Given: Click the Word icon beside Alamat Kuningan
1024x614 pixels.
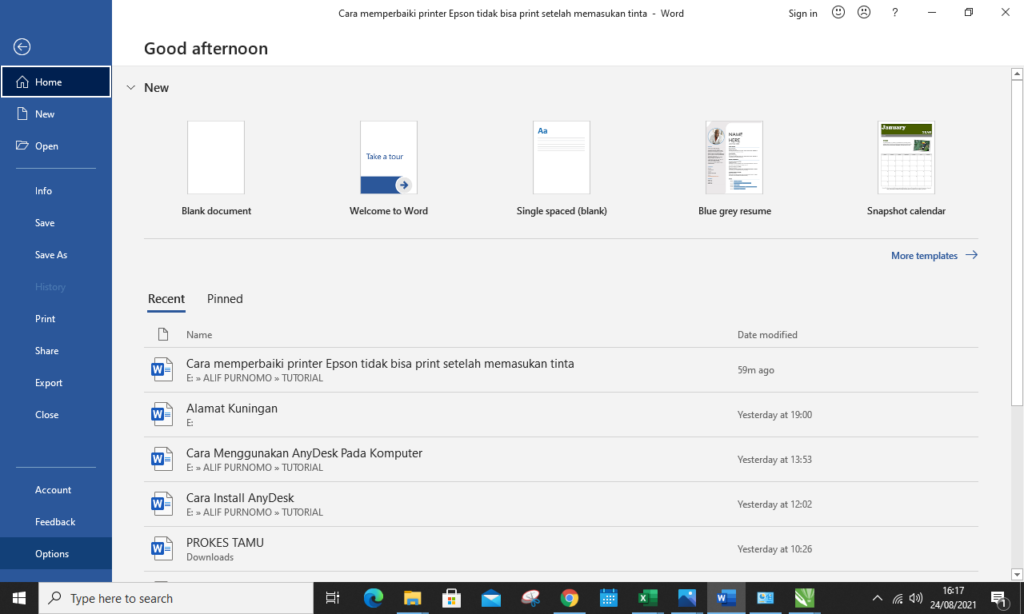Looking at the screenshot, I should pos(161,413).
